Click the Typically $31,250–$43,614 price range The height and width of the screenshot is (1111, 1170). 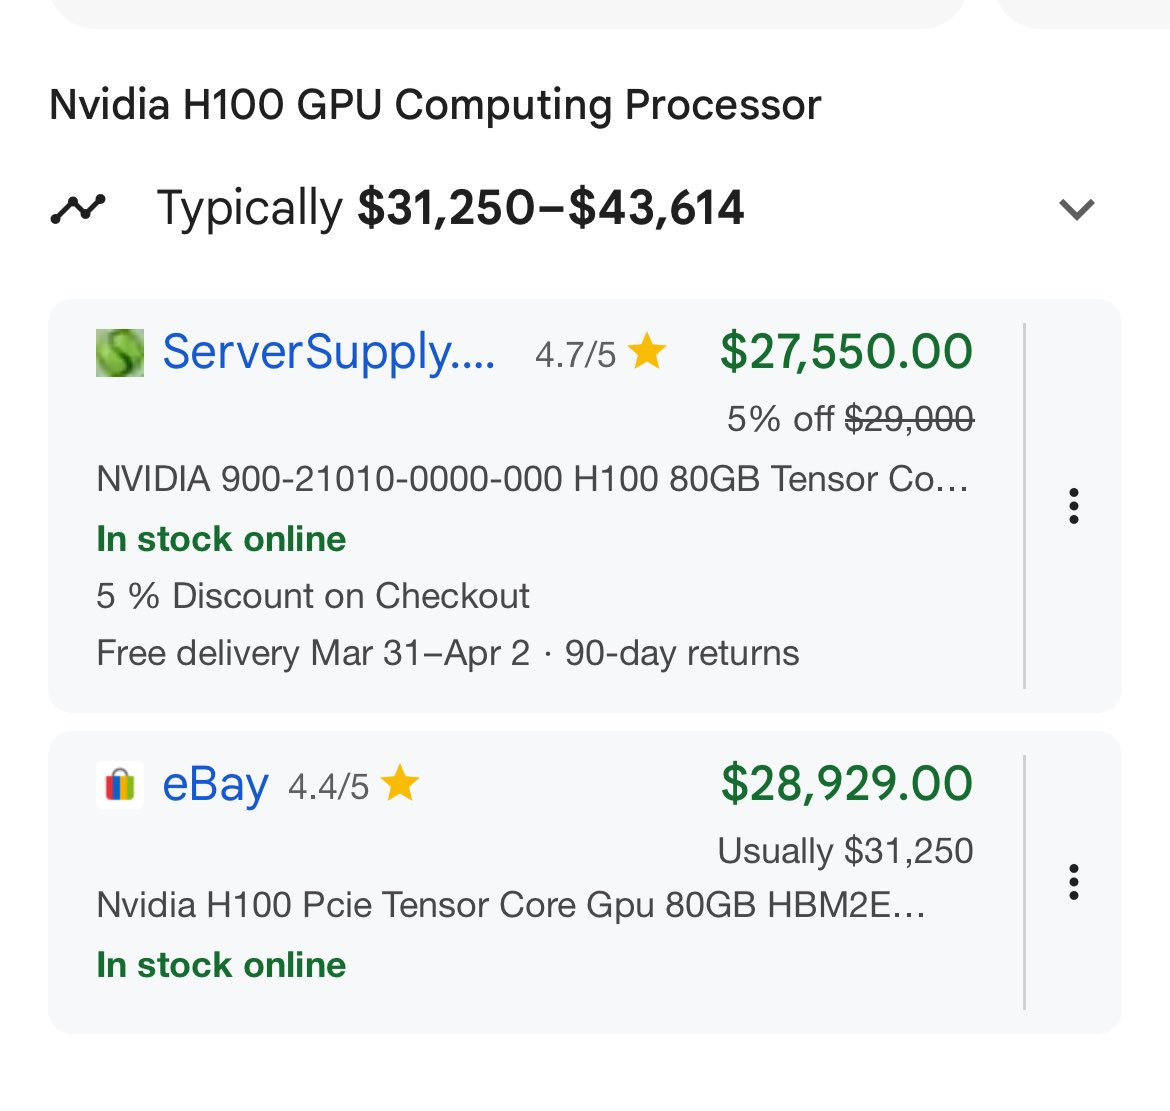450,208
